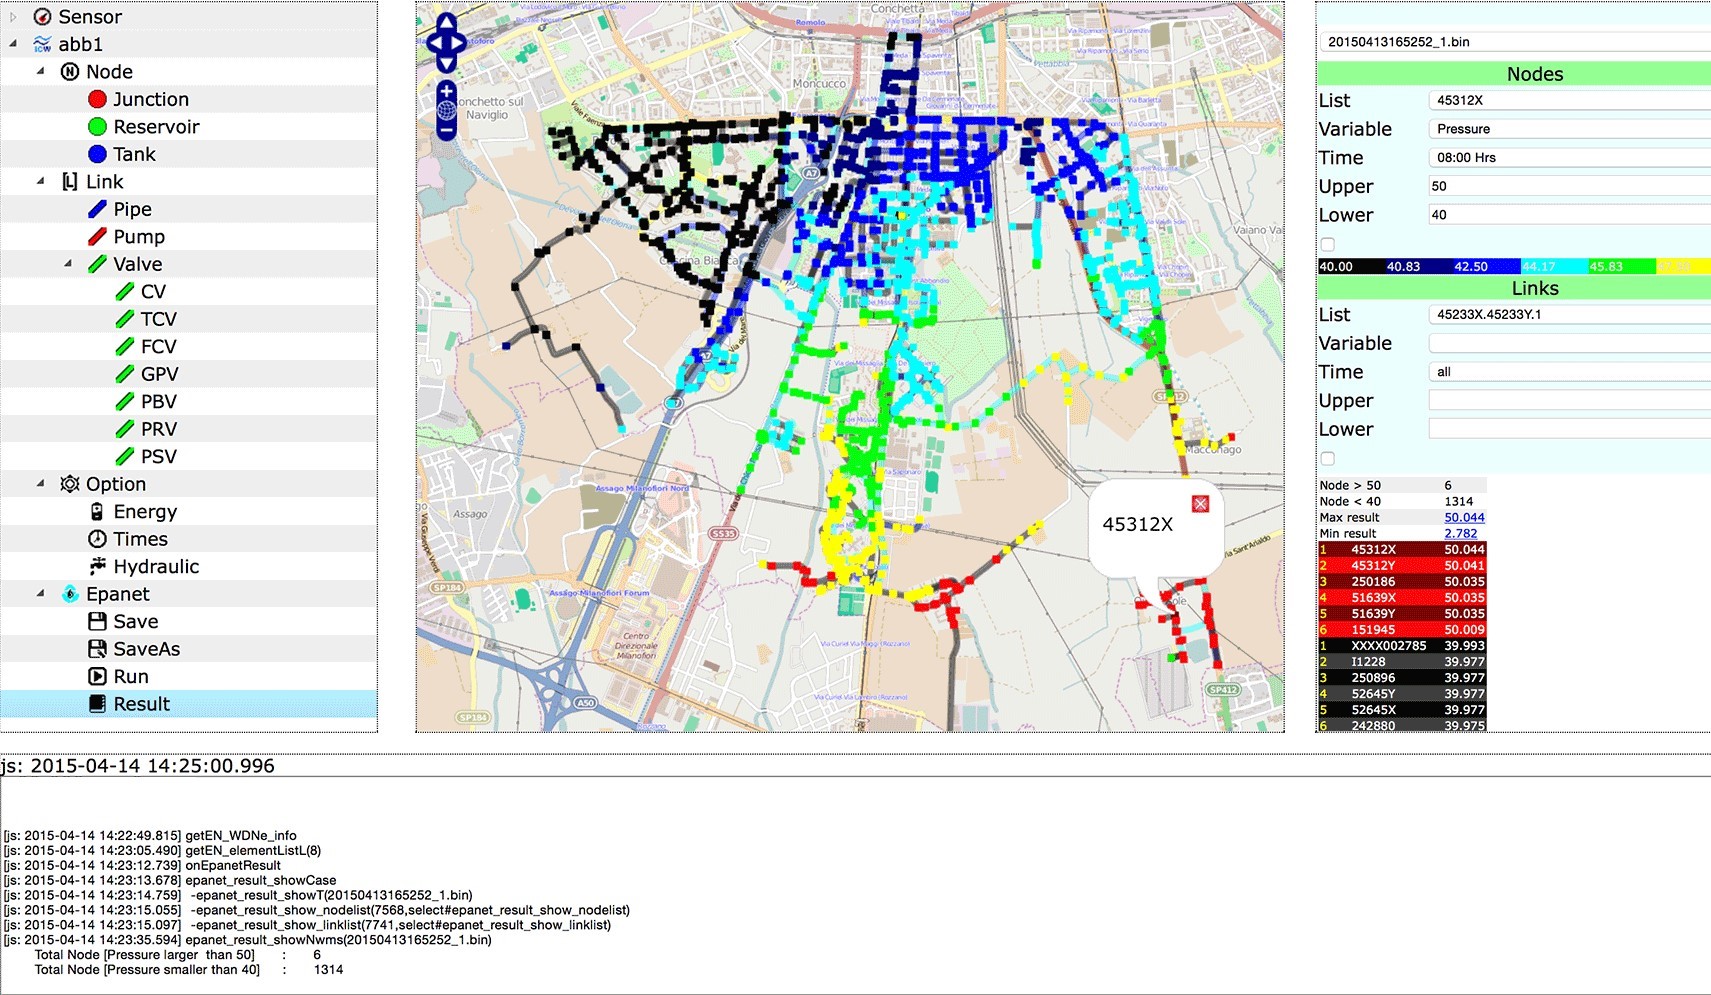This screenshot has width=1711, height=995.
Task: Collapse the Option tree group
Action: [41, 484]
